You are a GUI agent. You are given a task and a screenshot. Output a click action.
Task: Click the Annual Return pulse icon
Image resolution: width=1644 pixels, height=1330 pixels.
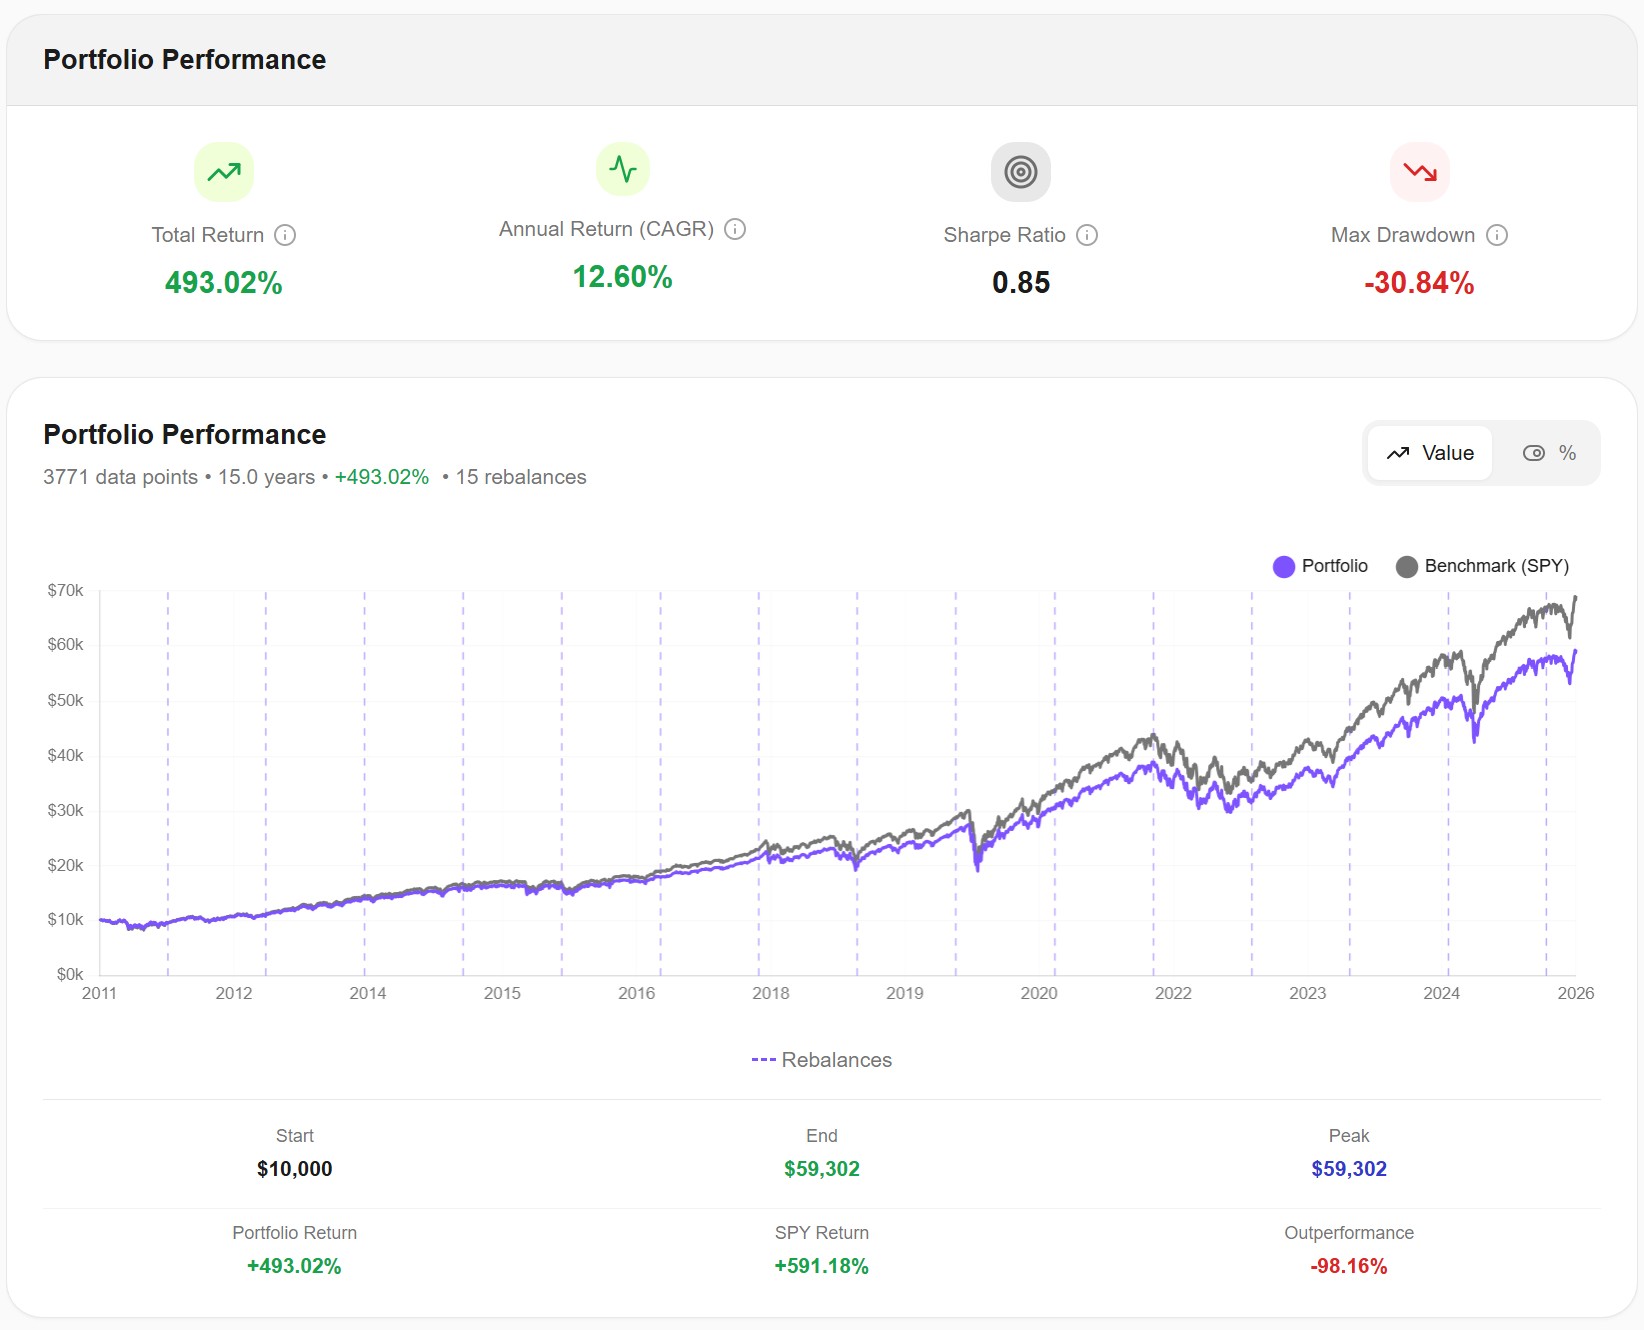[x=622, y=171]
